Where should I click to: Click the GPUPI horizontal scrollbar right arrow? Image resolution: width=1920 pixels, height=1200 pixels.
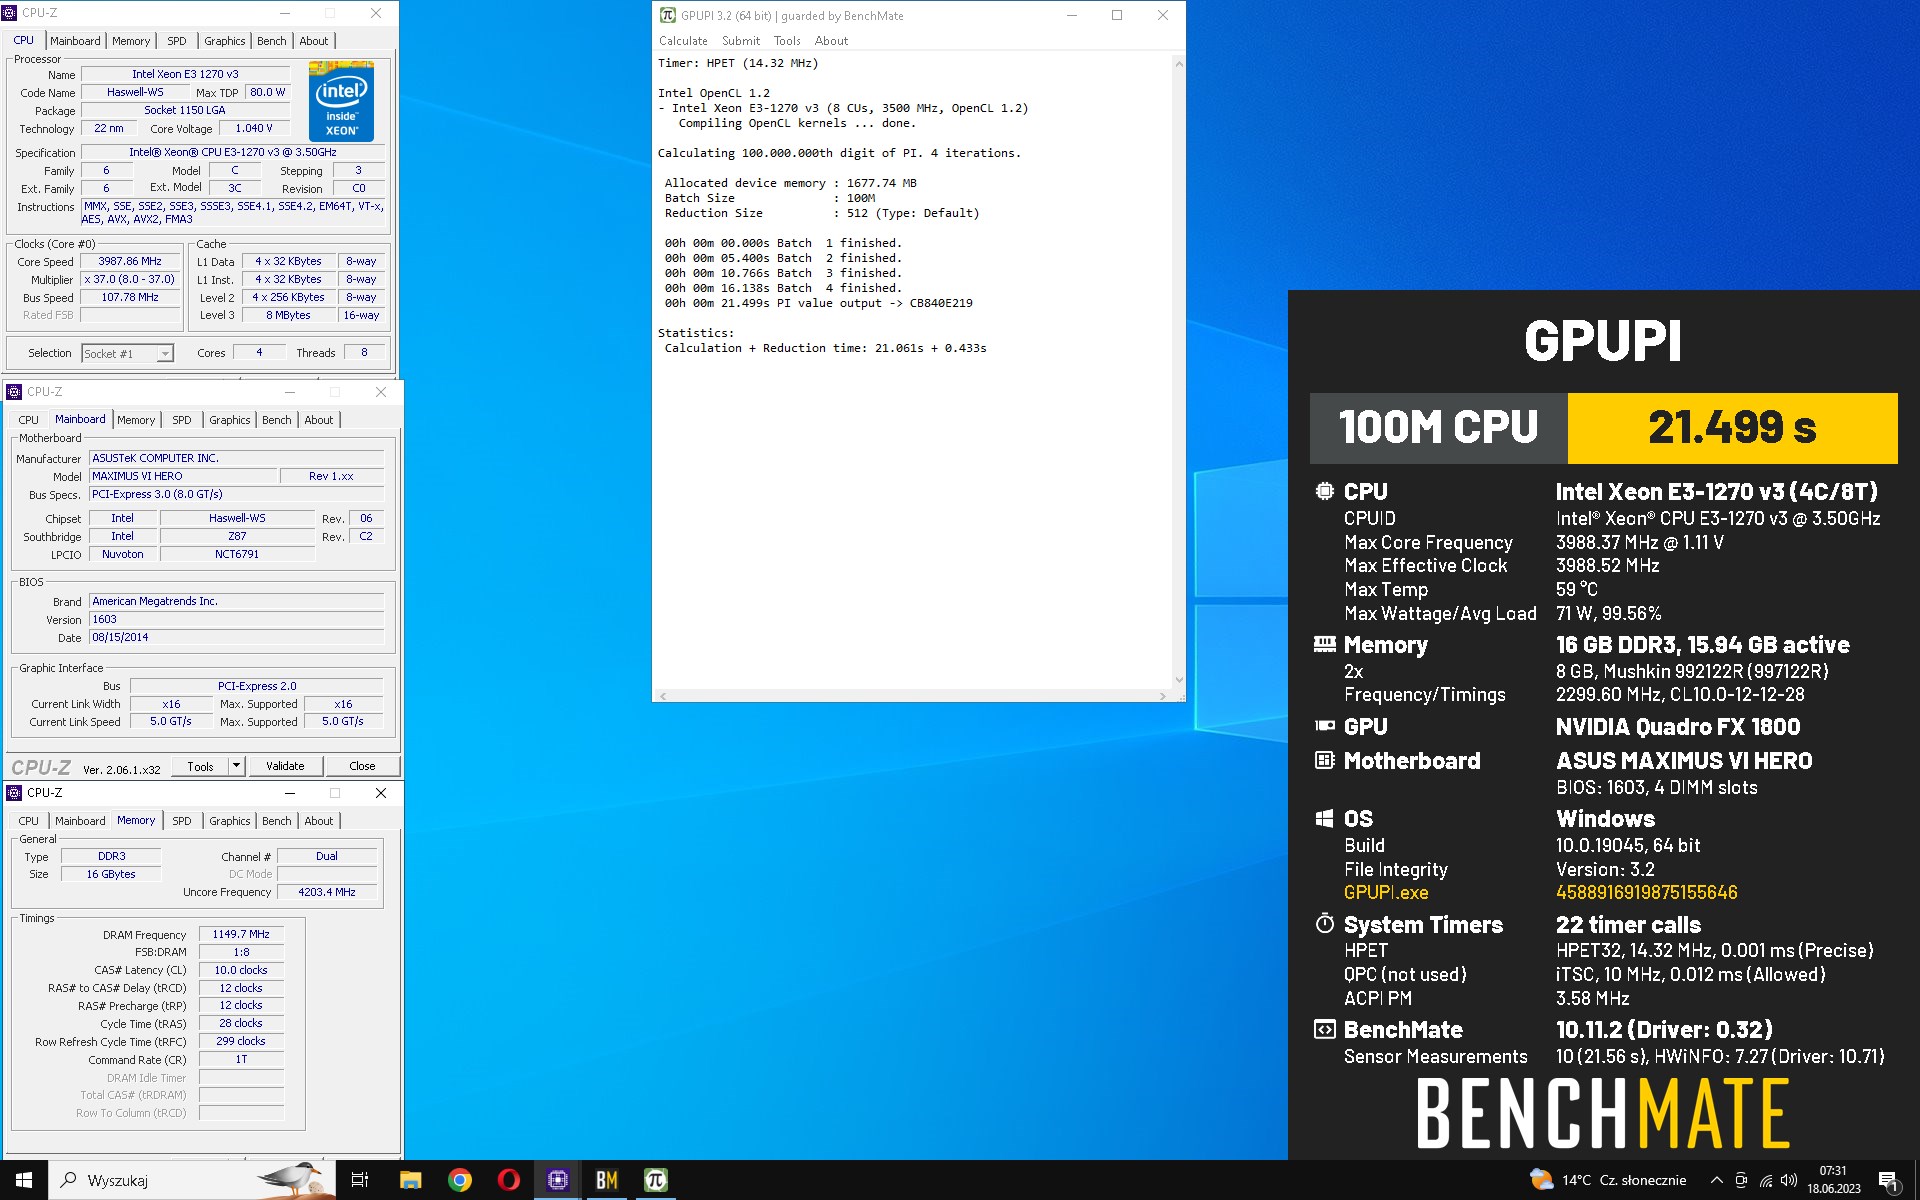1163,696
